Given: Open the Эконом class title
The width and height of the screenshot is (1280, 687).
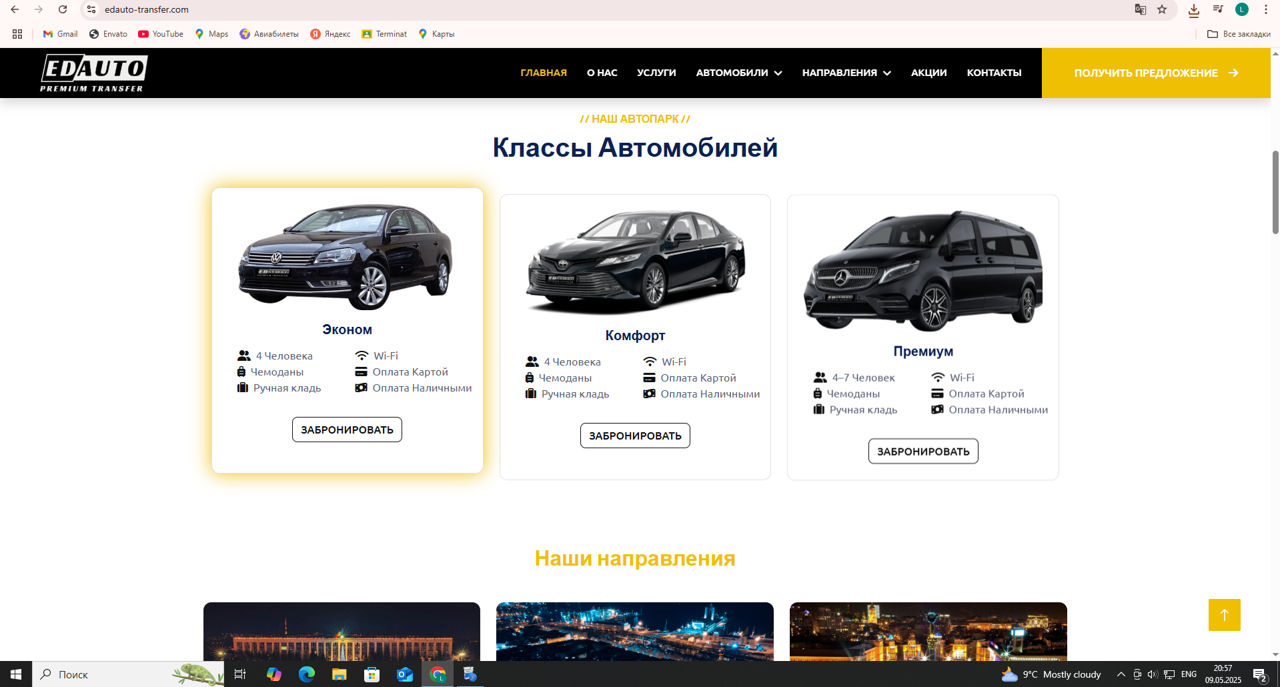Looking at the screenshot, I should click(x=347, y=329).
